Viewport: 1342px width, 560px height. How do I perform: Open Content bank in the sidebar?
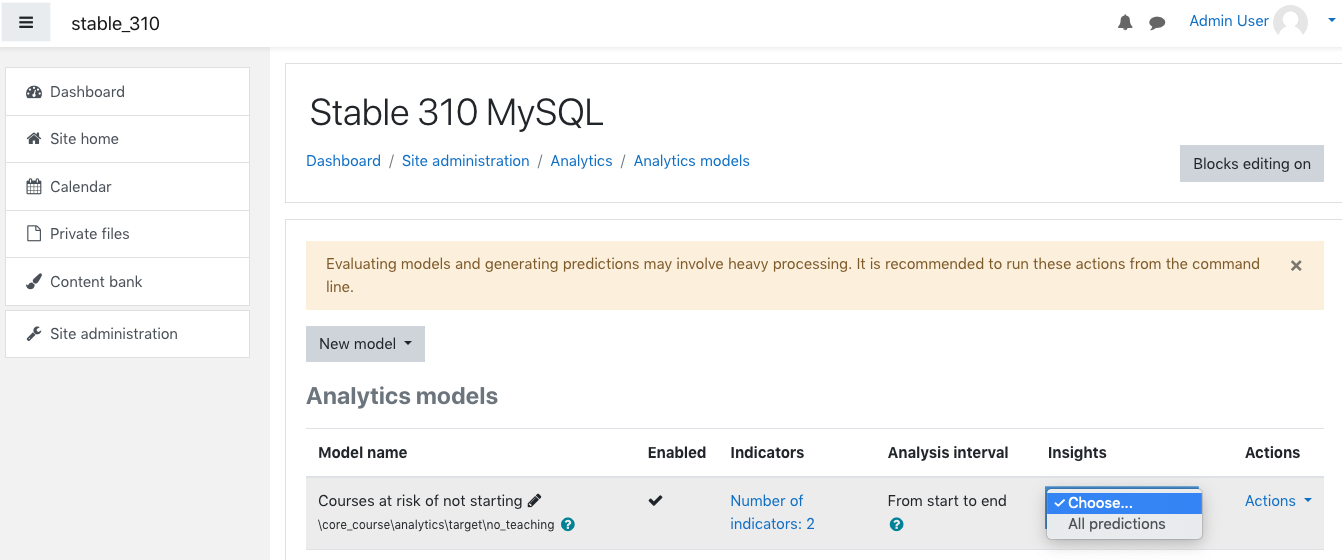click(x=127, y=282)
